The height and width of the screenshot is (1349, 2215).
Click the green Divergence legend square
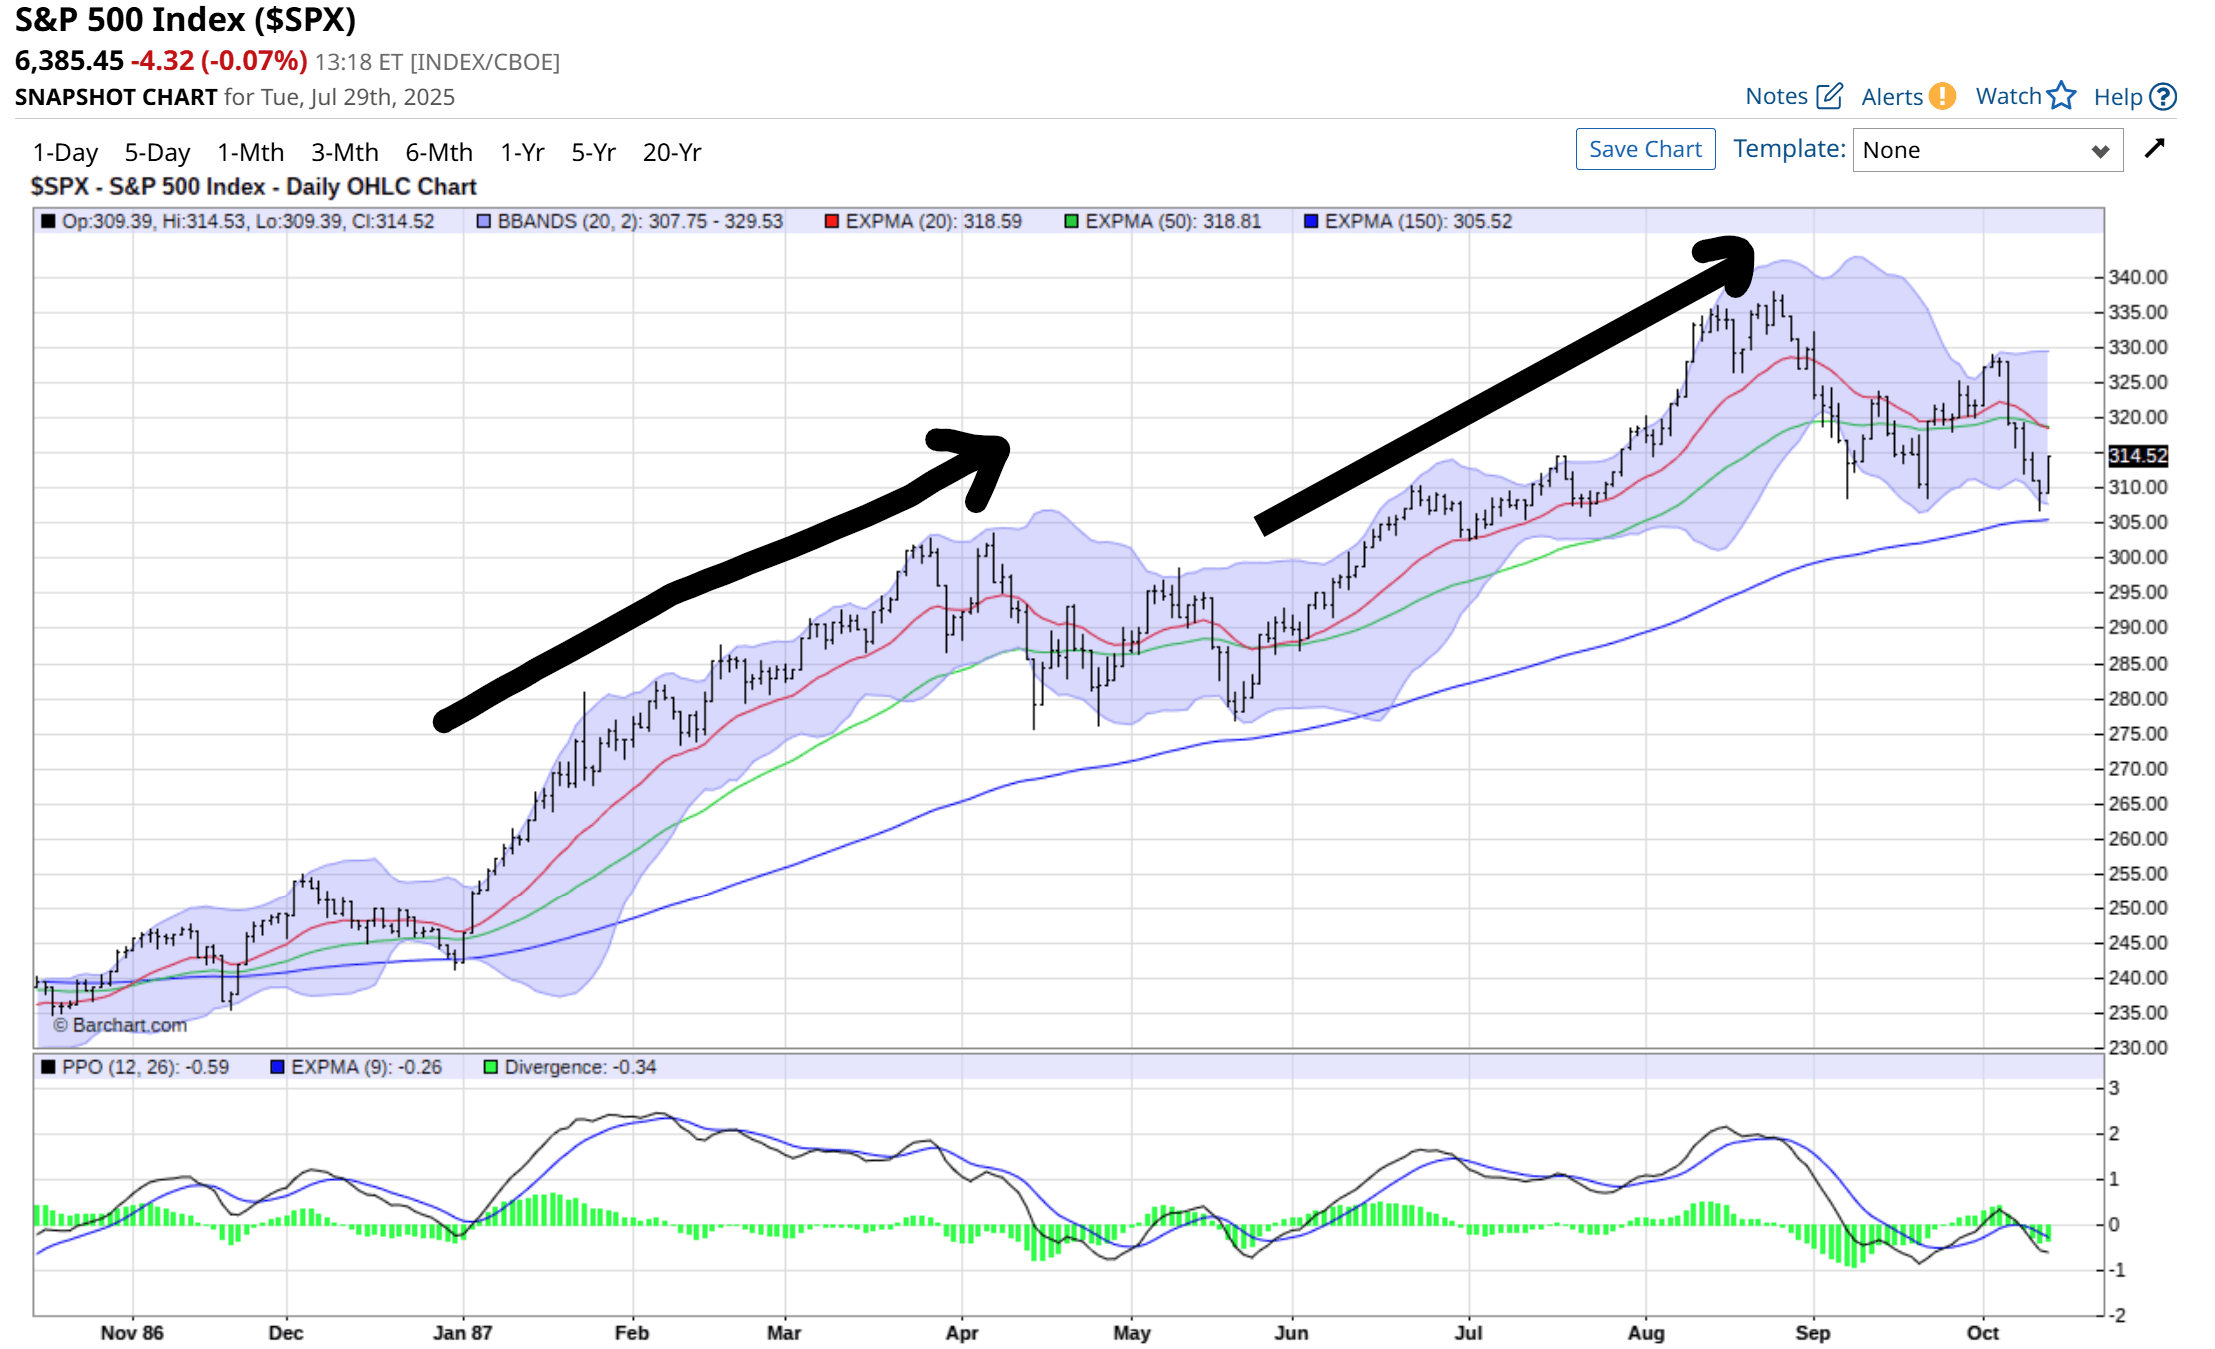(x=490, y=1067)
